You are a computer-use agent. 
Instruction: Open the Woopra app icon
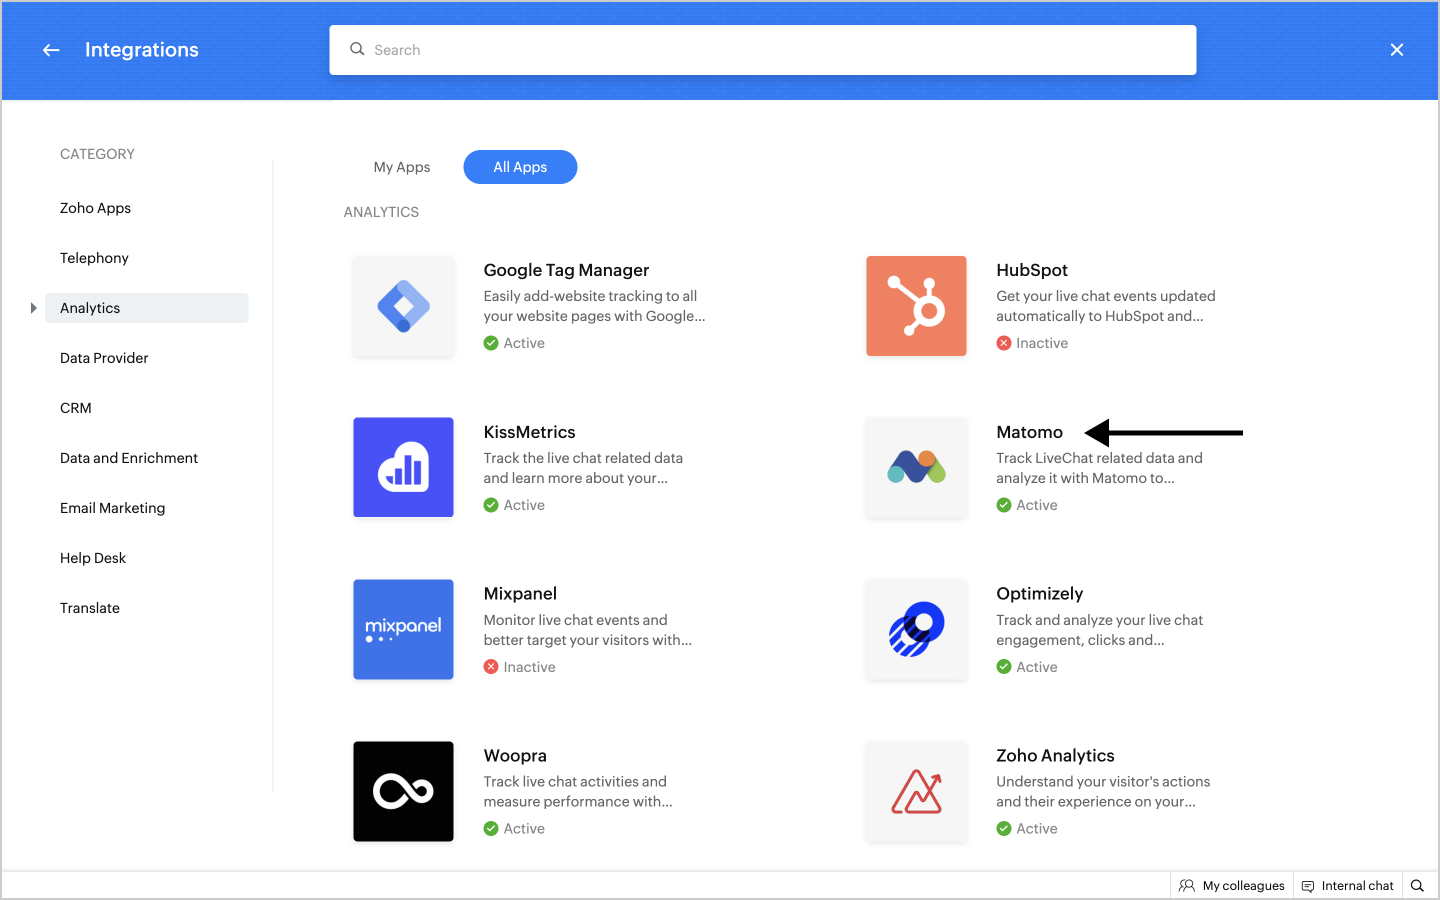tap(403, 791)
